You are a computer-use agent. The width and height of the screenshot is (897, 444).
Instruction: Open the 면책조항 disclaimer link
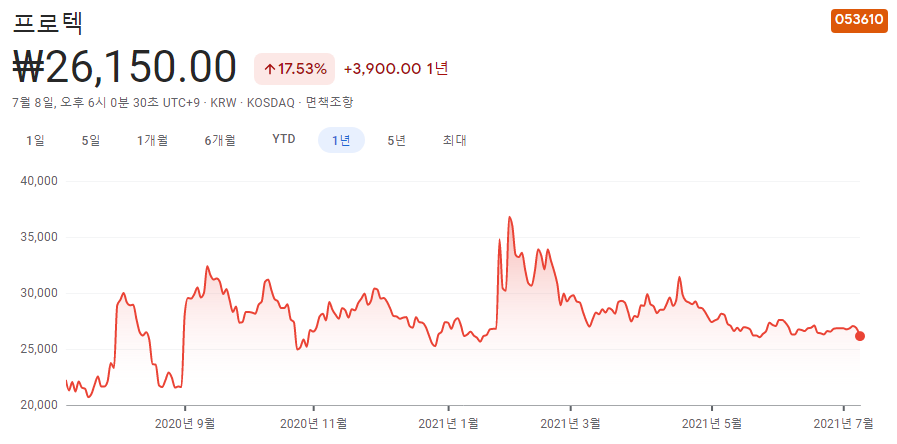pos(330,103)
